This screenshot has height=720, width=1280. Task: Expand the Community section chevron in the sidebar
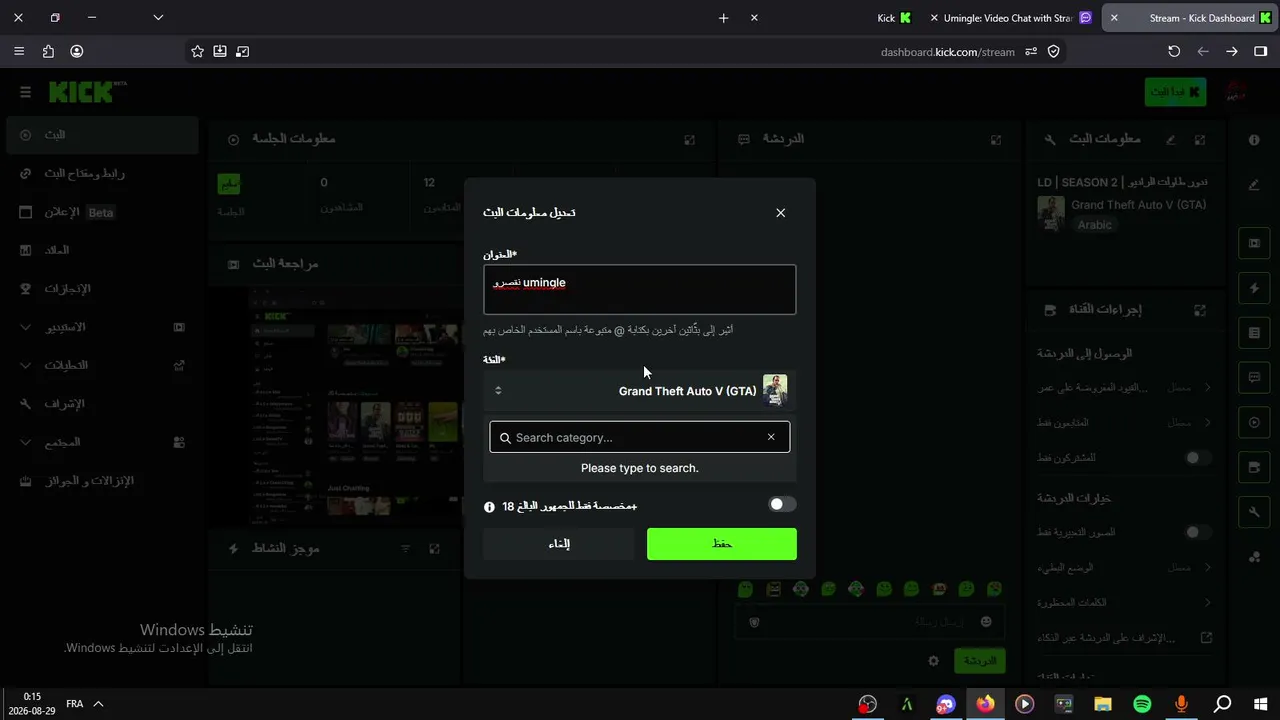(26, 442)
